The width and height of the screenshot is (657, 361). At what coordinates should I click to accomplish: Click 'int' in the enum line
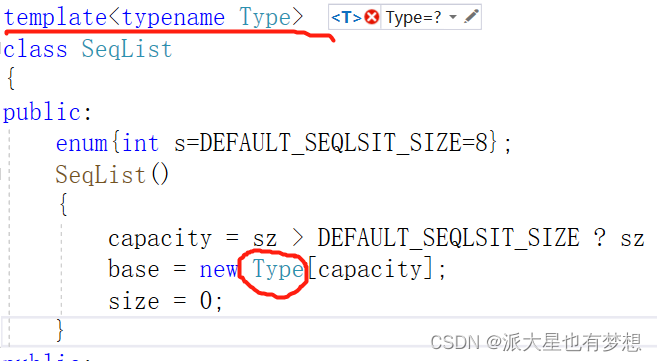(x=140, y=143)
